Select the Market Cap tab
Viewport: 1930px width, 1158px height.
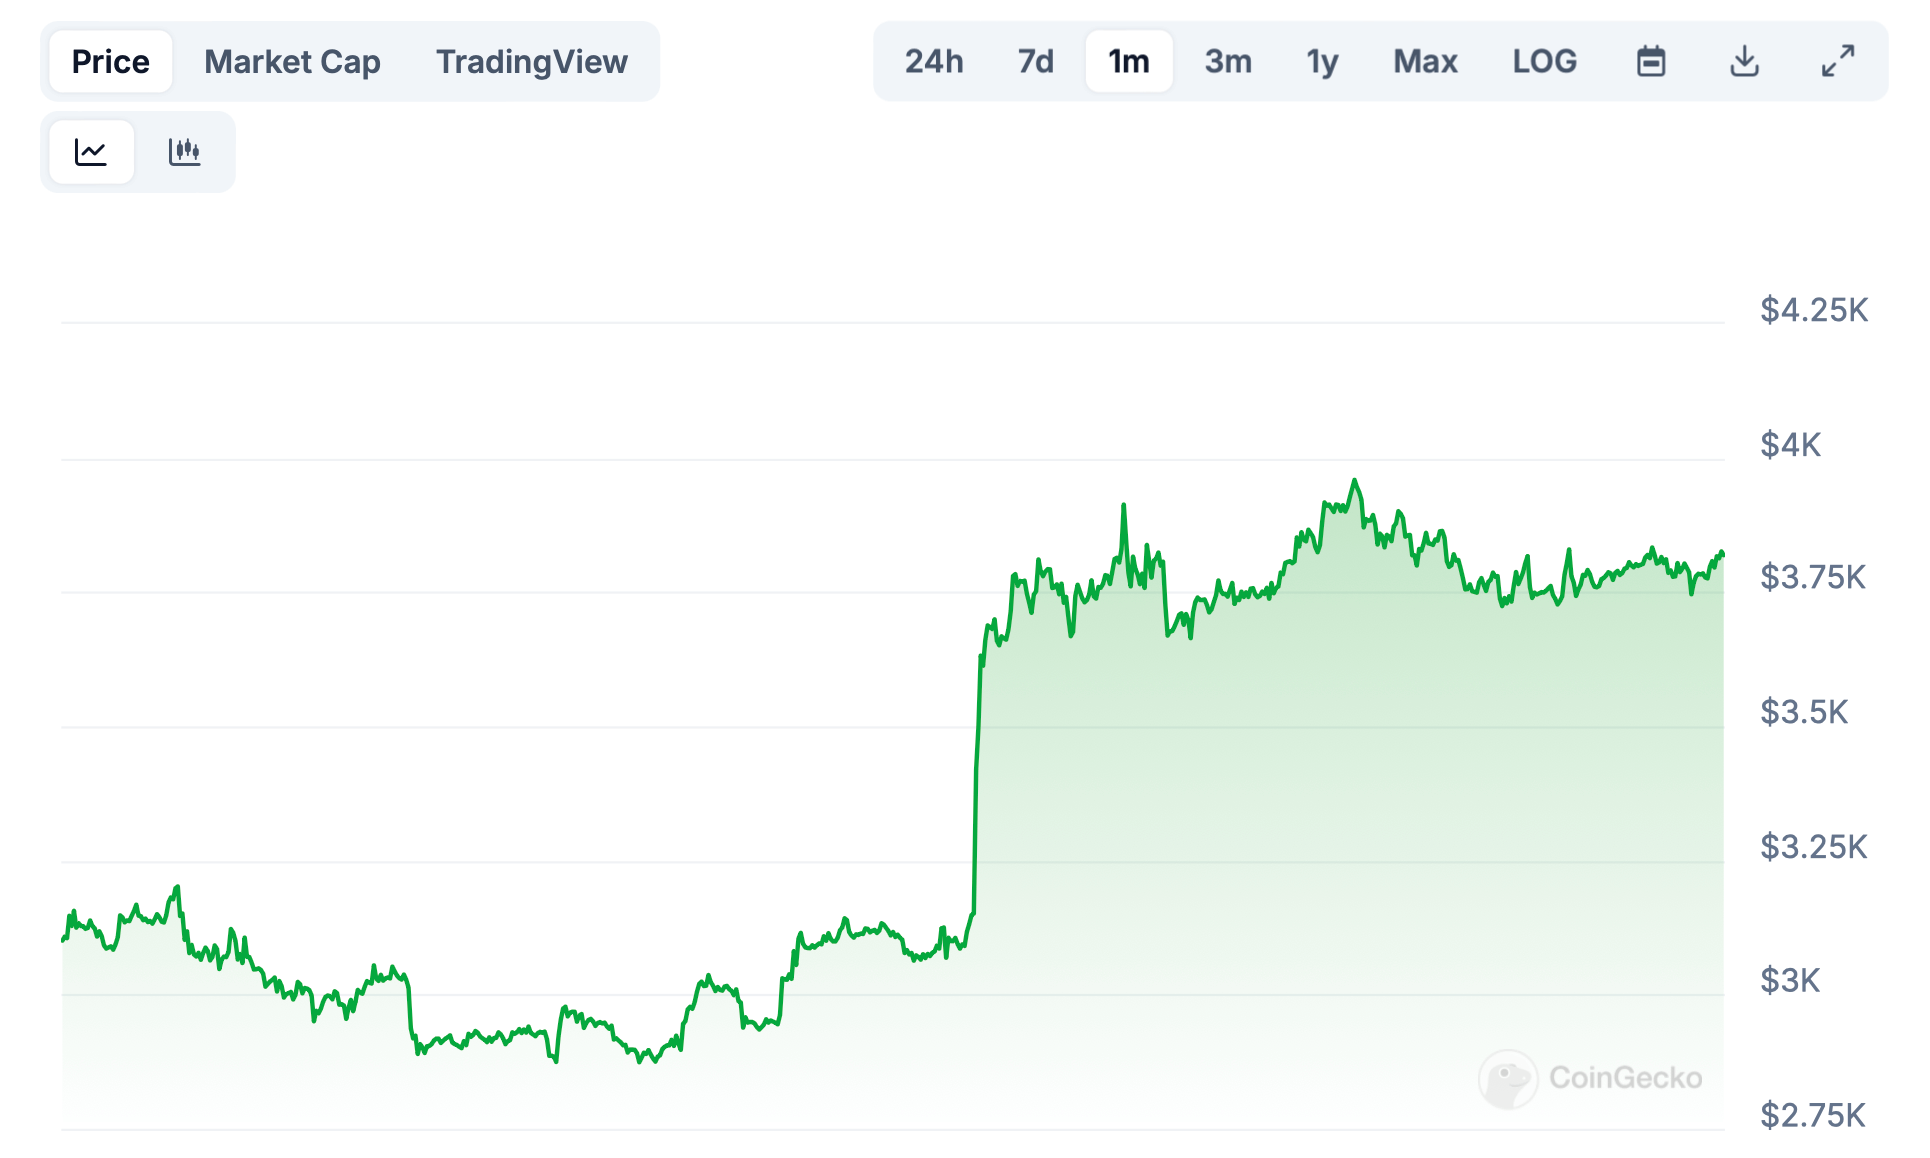[x=292, y=61]
